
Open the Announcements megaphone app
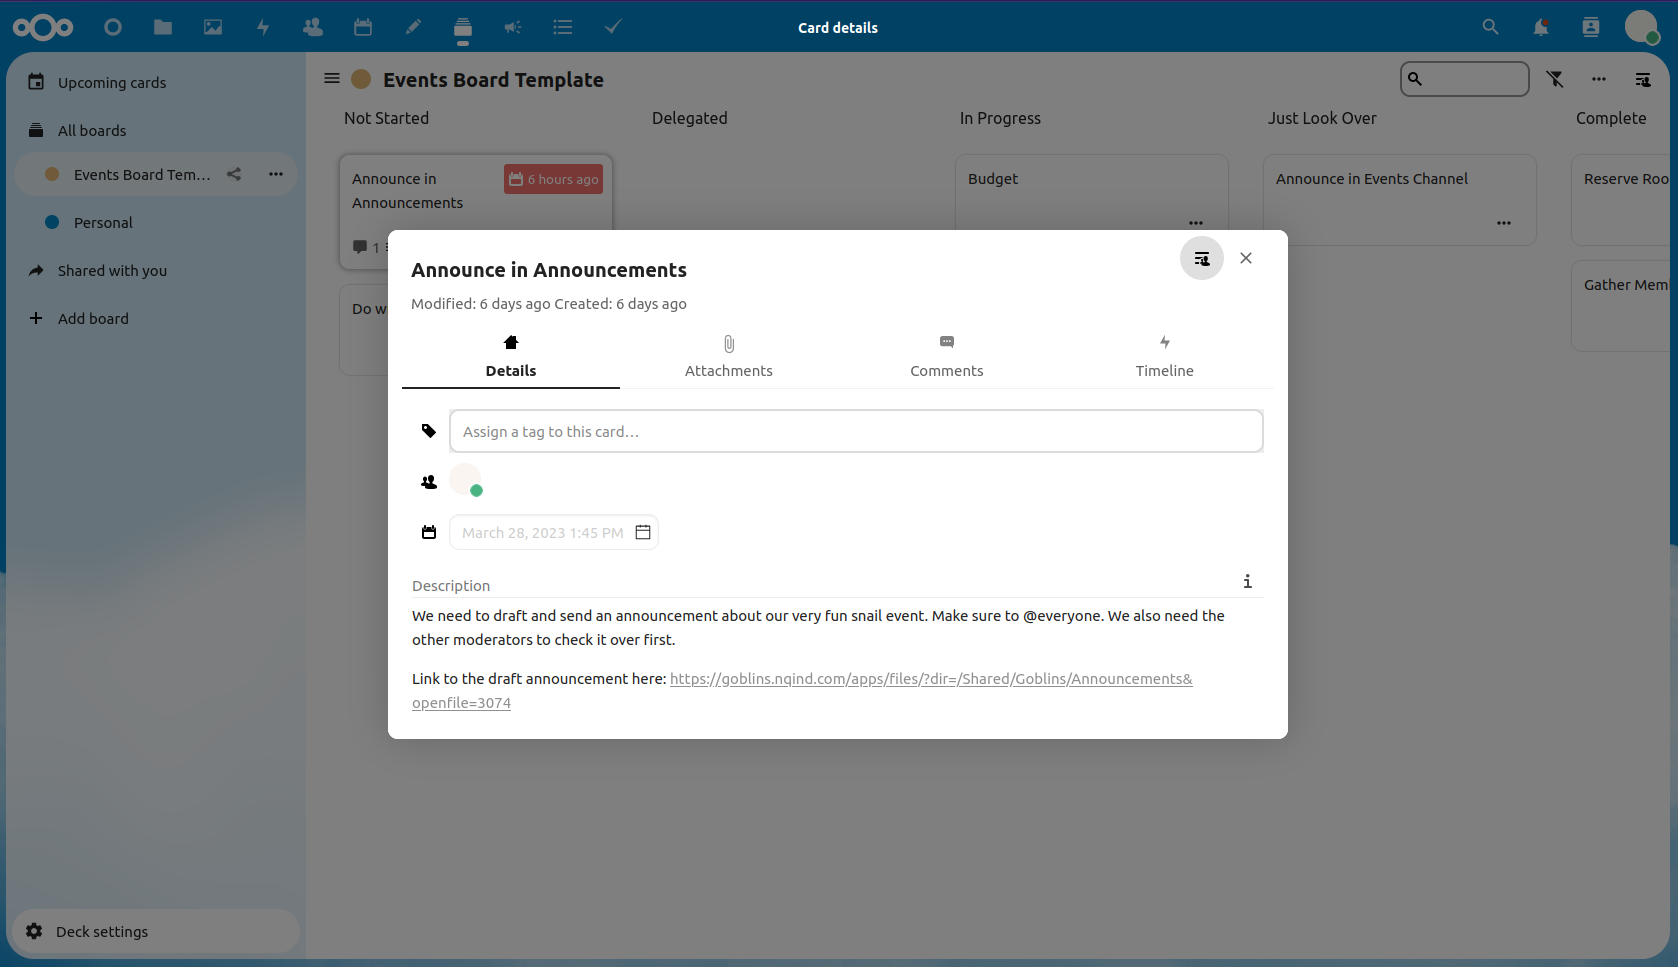tap(513, 27)
